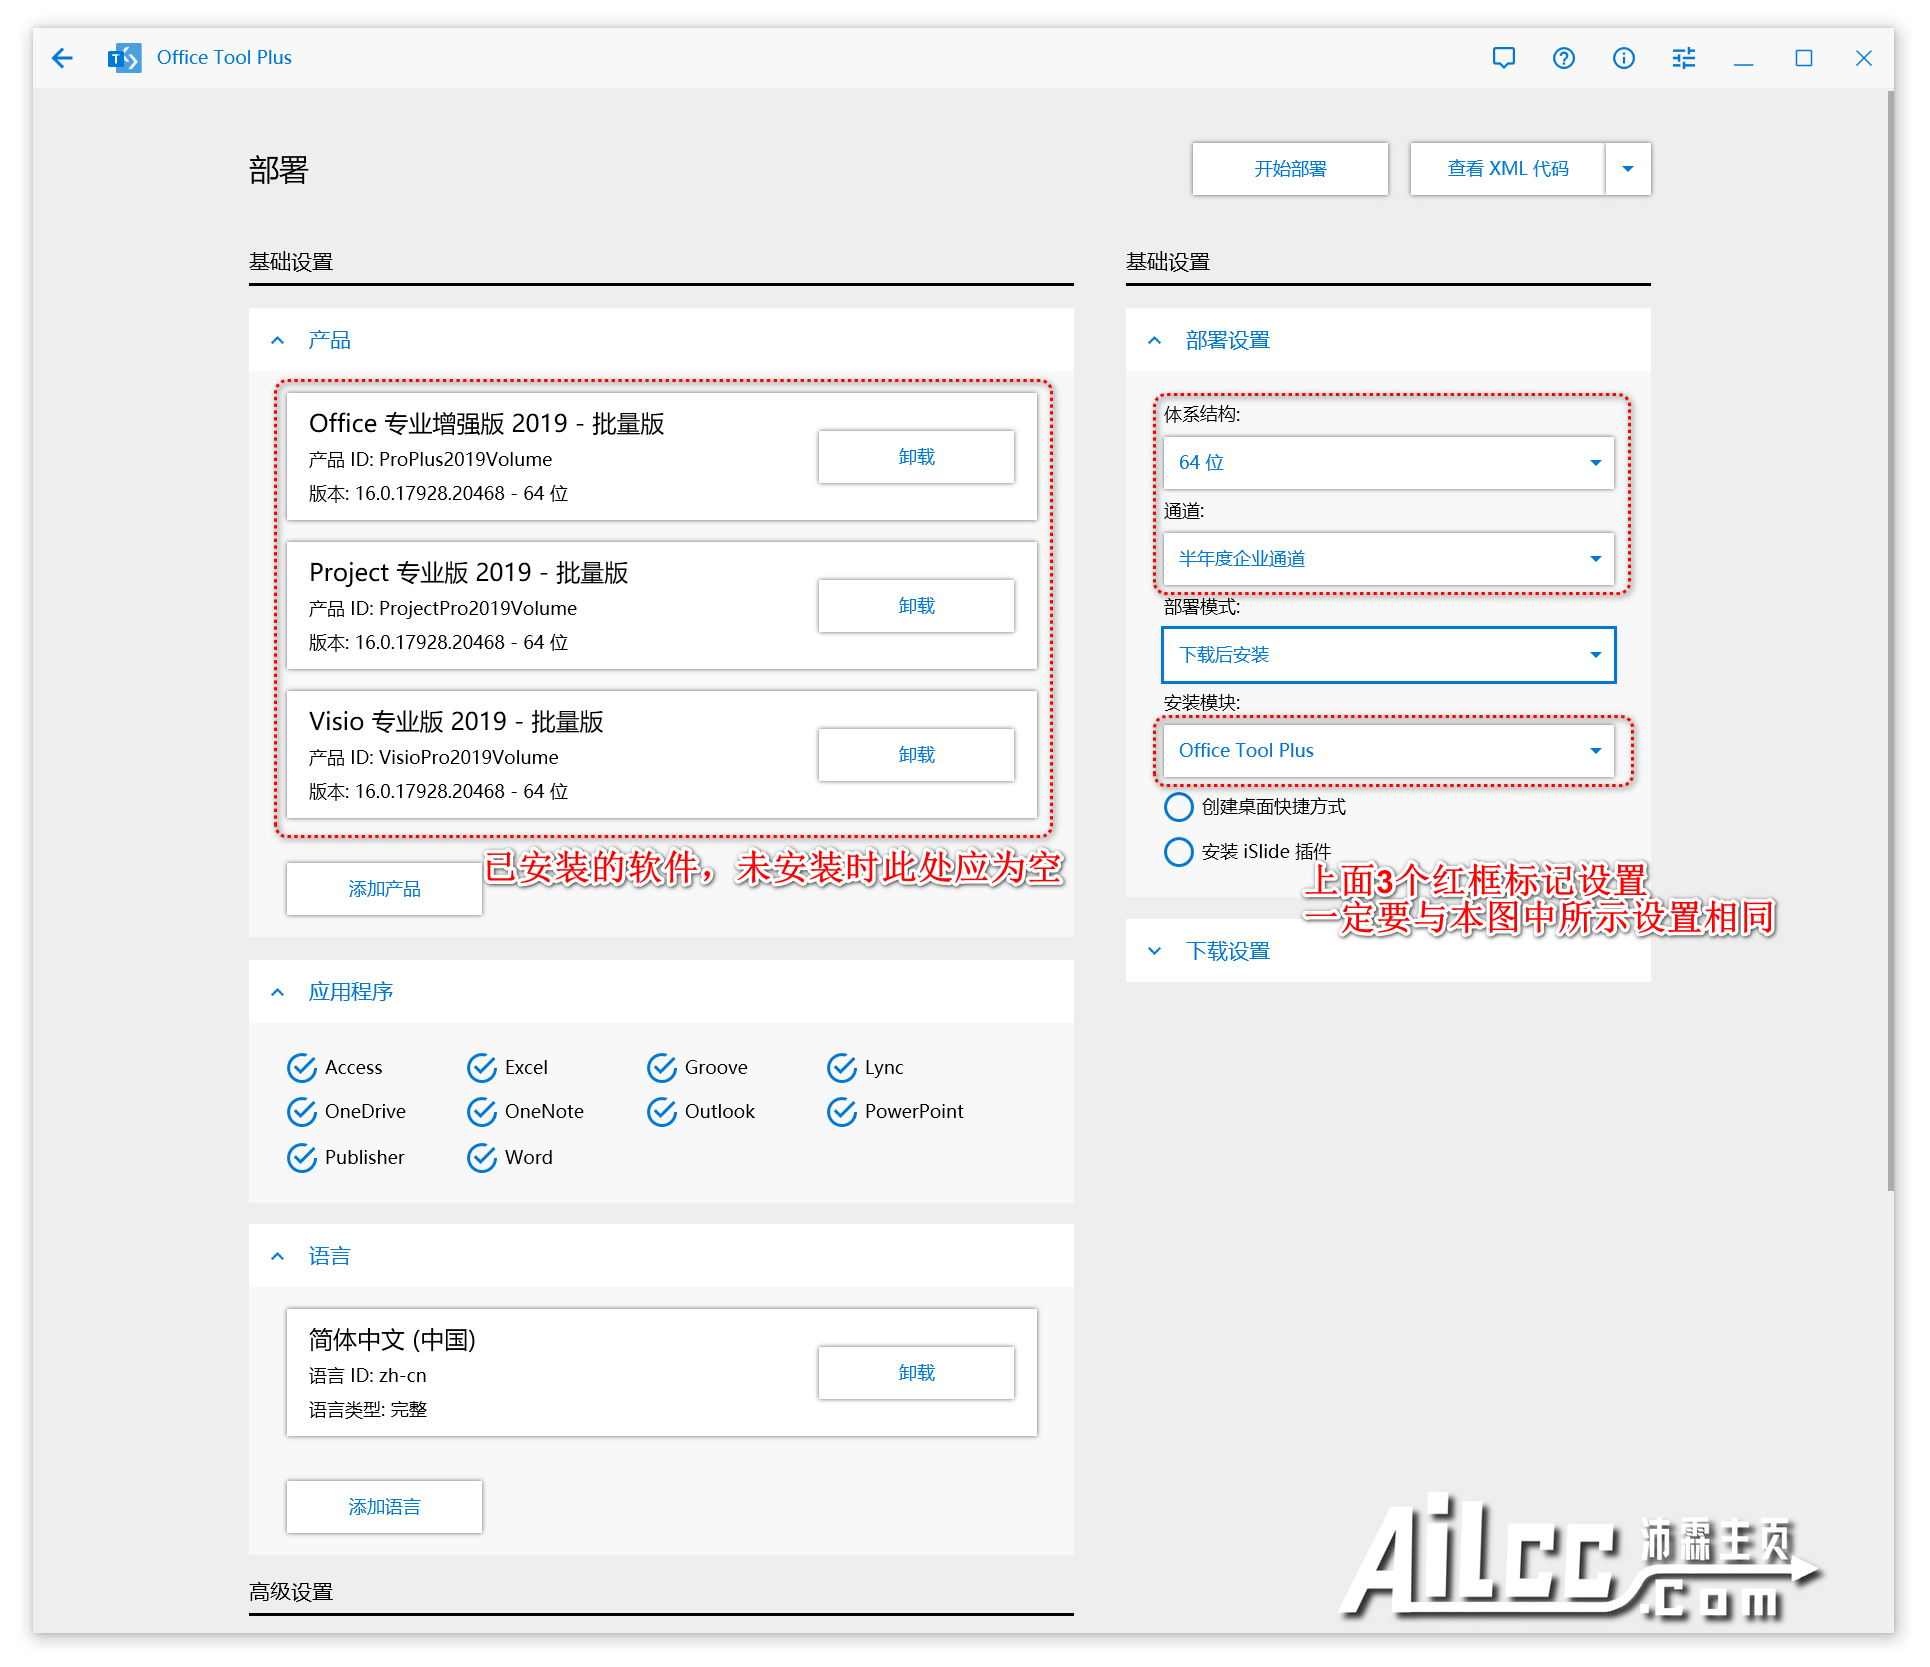Open the help question mark icon
This screenshot has width=1930, height=1667.
point(1563,58)
